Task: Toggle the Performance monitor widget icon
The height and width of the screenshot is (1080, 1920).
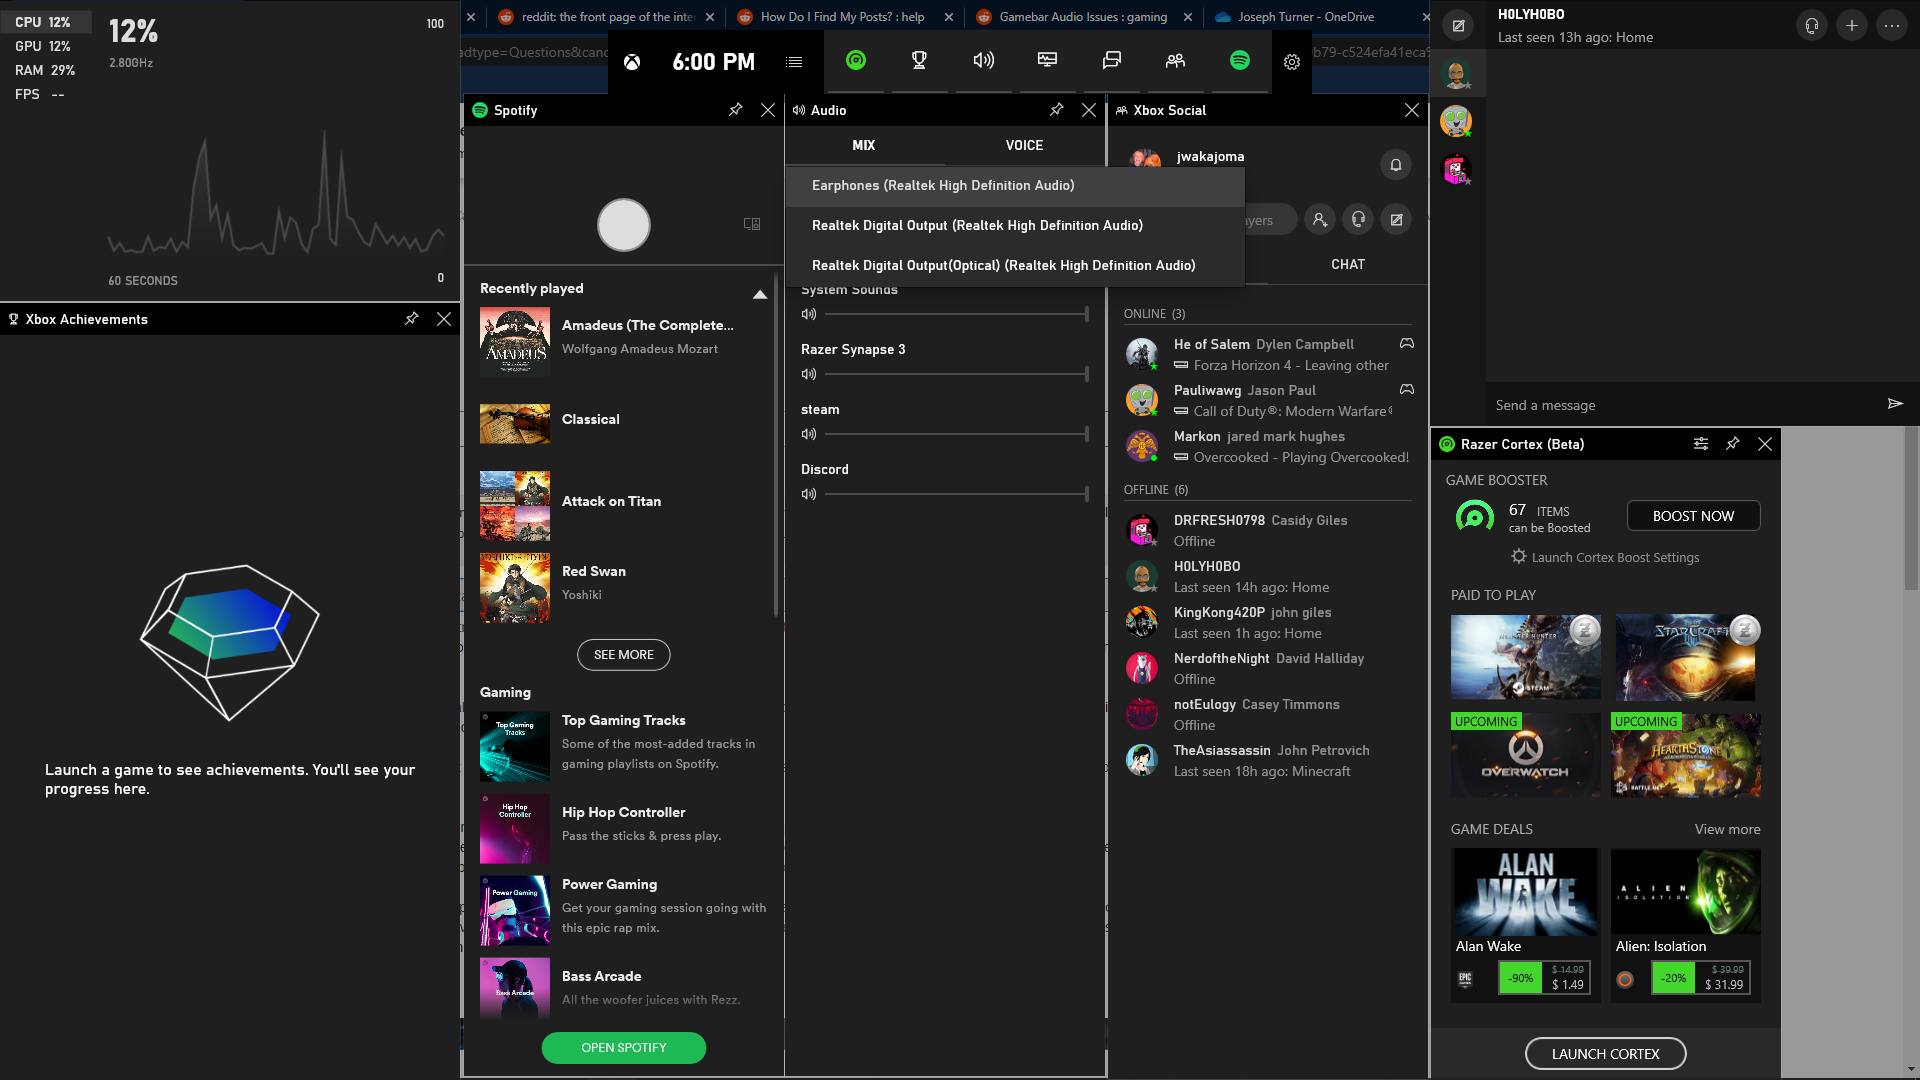Action: [1047, 61]
